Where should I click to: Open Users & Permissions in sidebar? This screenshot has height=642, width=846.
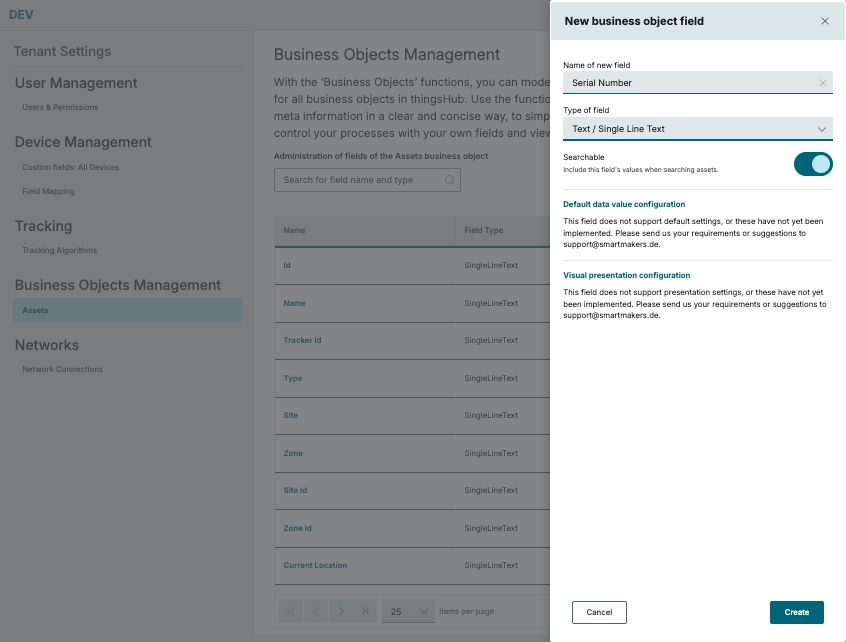(60, 107)
